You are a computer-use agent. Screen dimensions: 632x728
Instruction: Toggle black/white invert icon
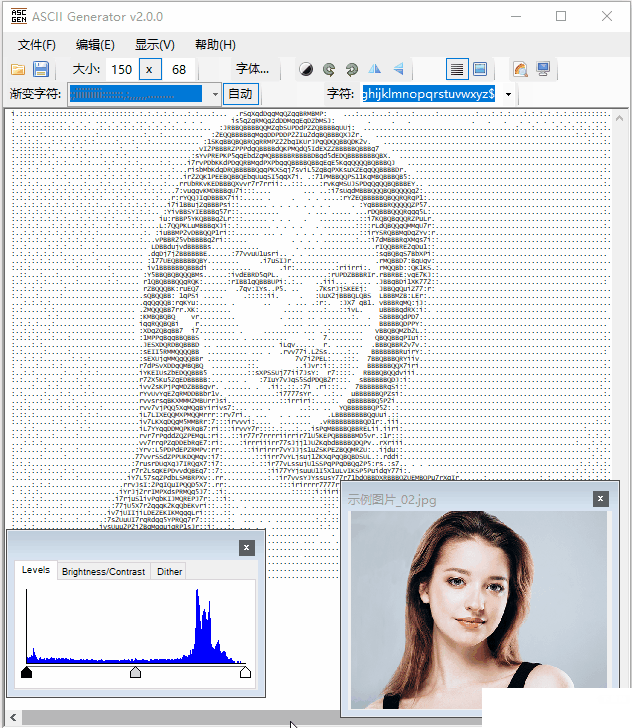[306, 70]
